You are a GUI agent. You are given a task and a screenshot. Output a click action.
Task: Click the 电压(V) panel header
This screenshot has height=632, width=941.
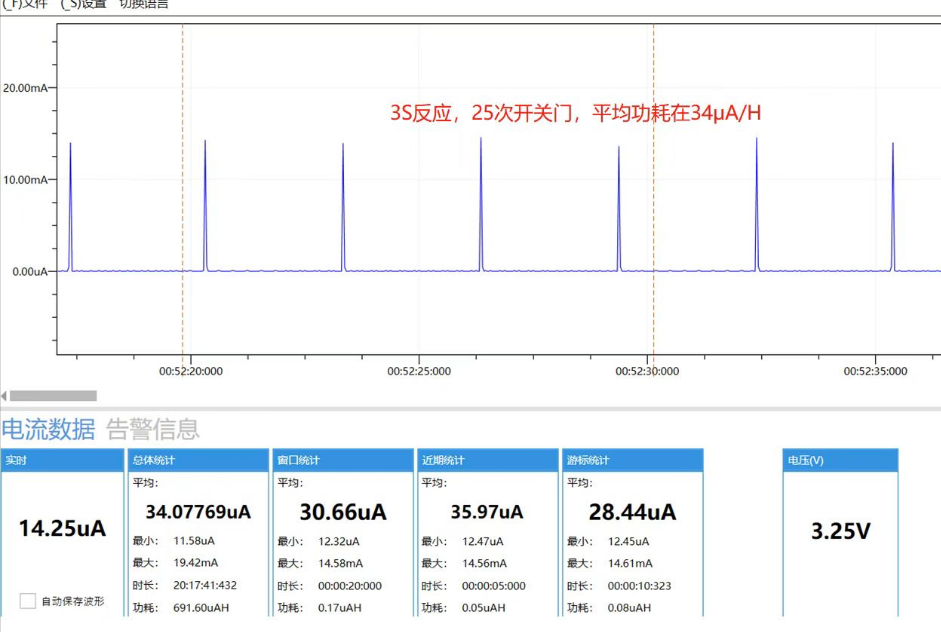(840, 460)
